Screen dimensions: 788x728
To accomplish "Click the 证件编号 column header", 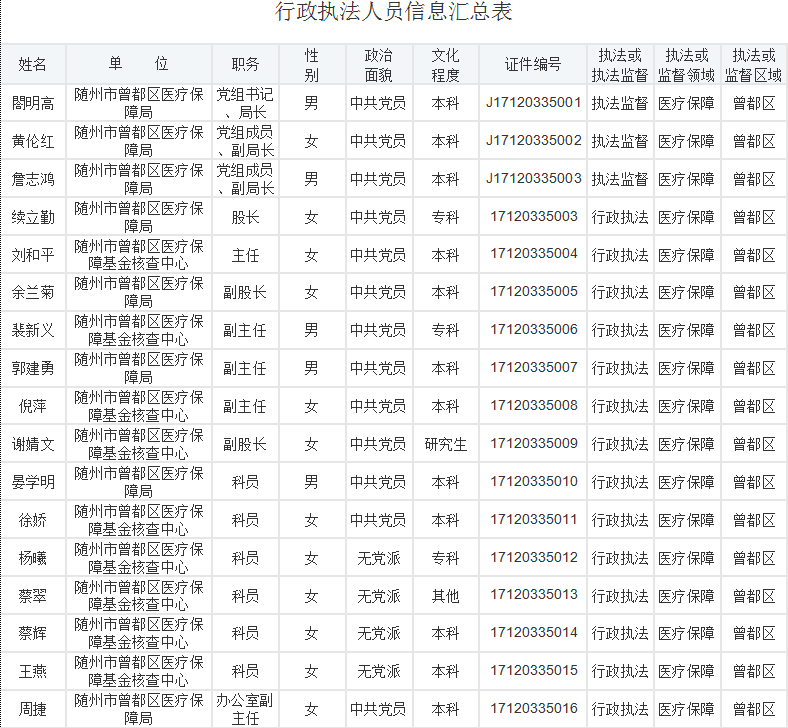I will click(533, 64).
